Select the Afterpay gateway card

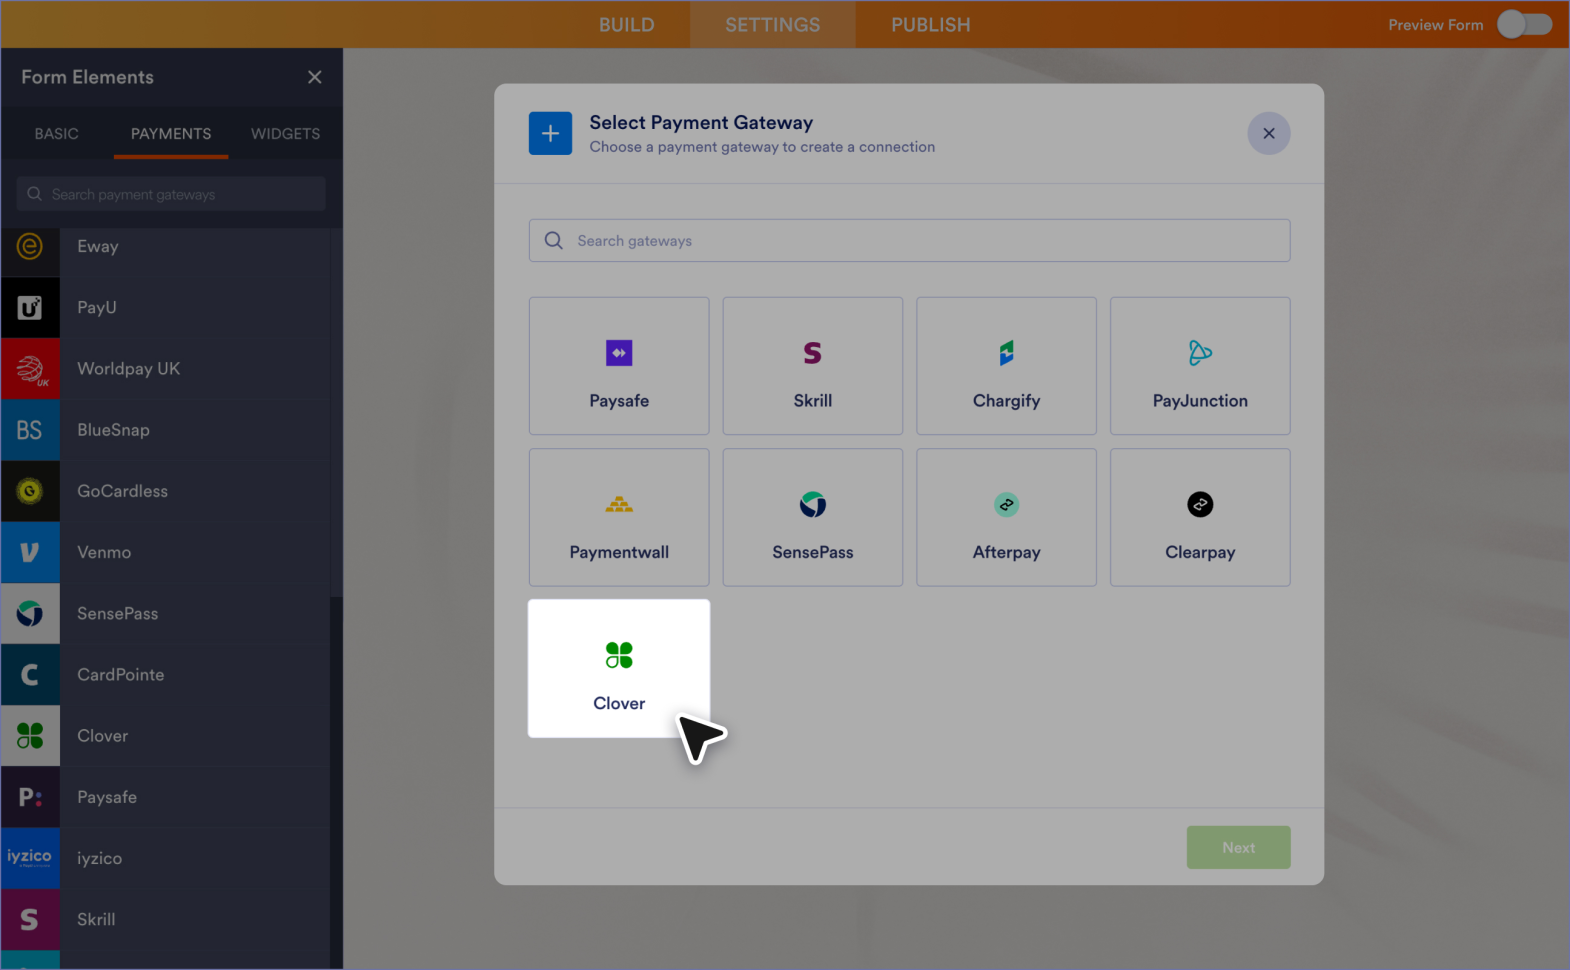(1006, 517)
